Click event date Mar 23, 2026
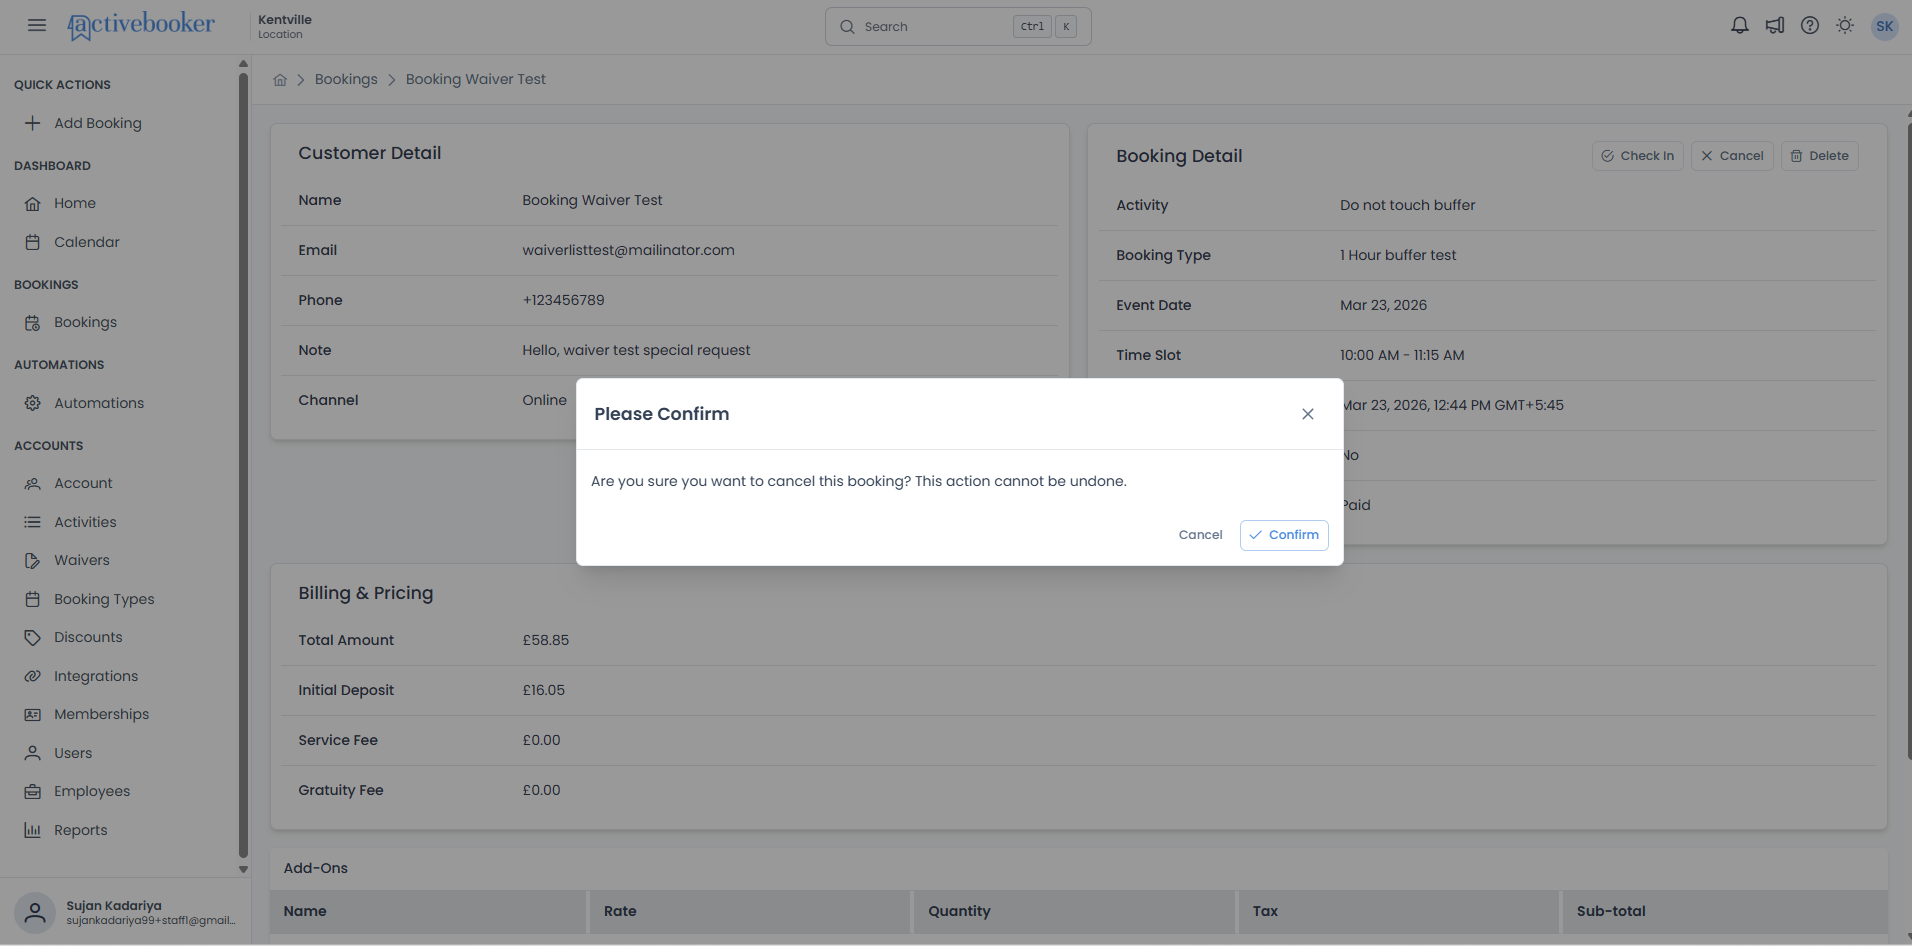The width and height of the screenshot is (1912, 946). tap(1383, 305)
